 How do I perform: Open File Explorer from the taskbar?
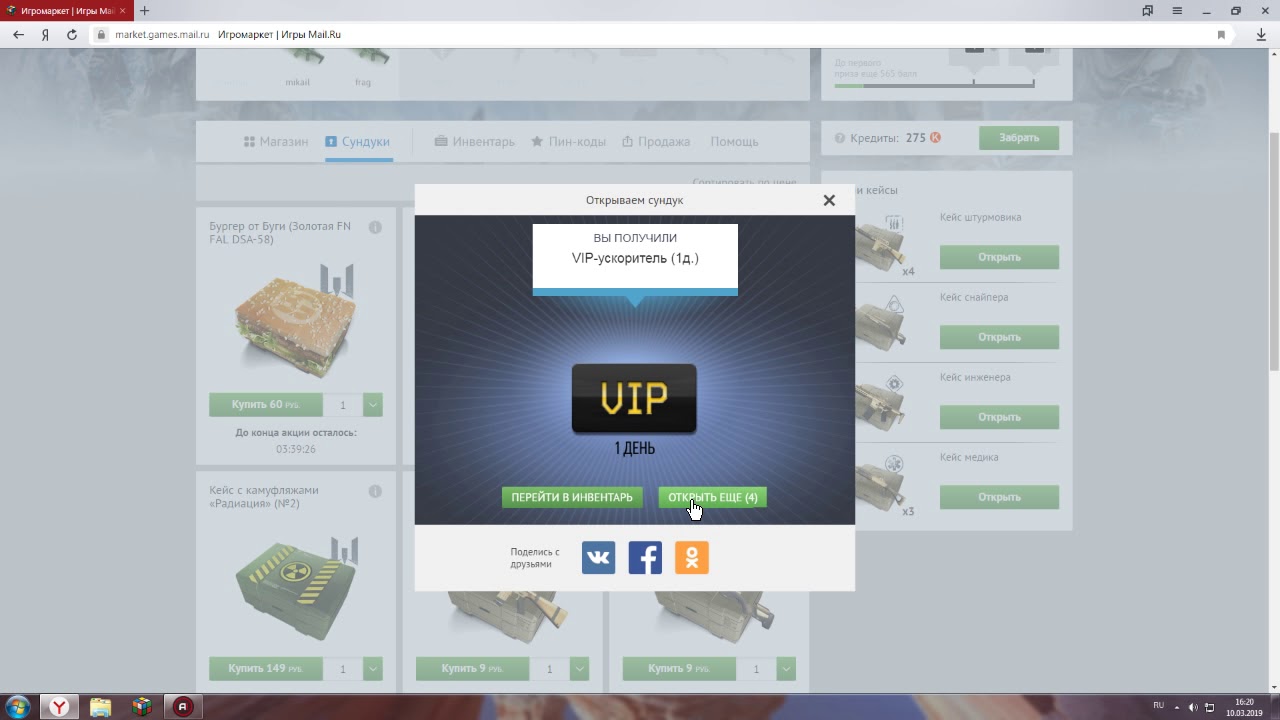pos(101,707)
